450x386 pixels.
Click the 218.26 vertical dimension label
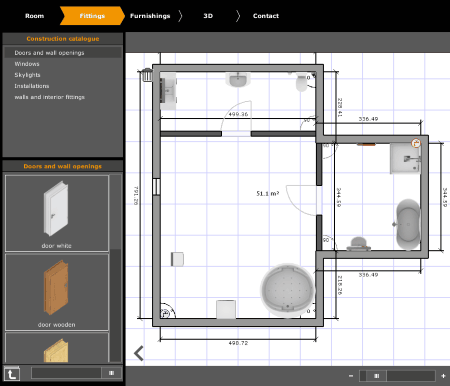(340, 285)
